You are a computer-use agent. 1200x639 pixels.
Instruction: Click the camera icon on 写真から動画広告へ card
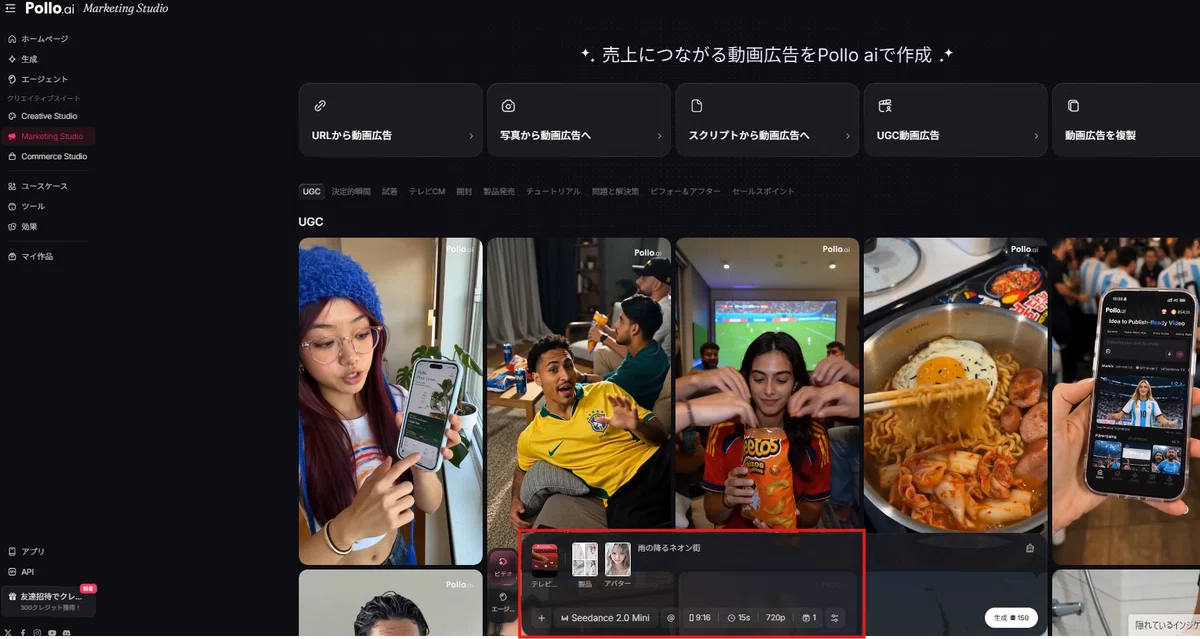508,105
